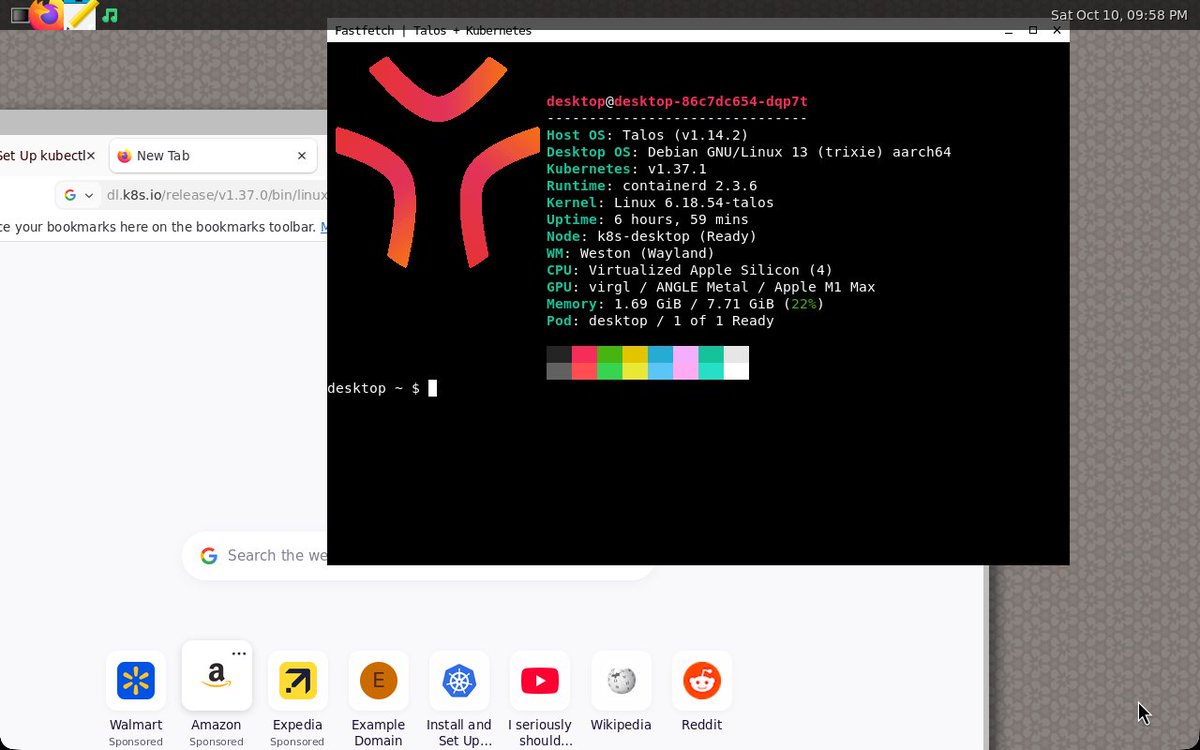1200x750 pixels.
Task: Close the Fastfetch terminal window
Action: coord(1056,31)
